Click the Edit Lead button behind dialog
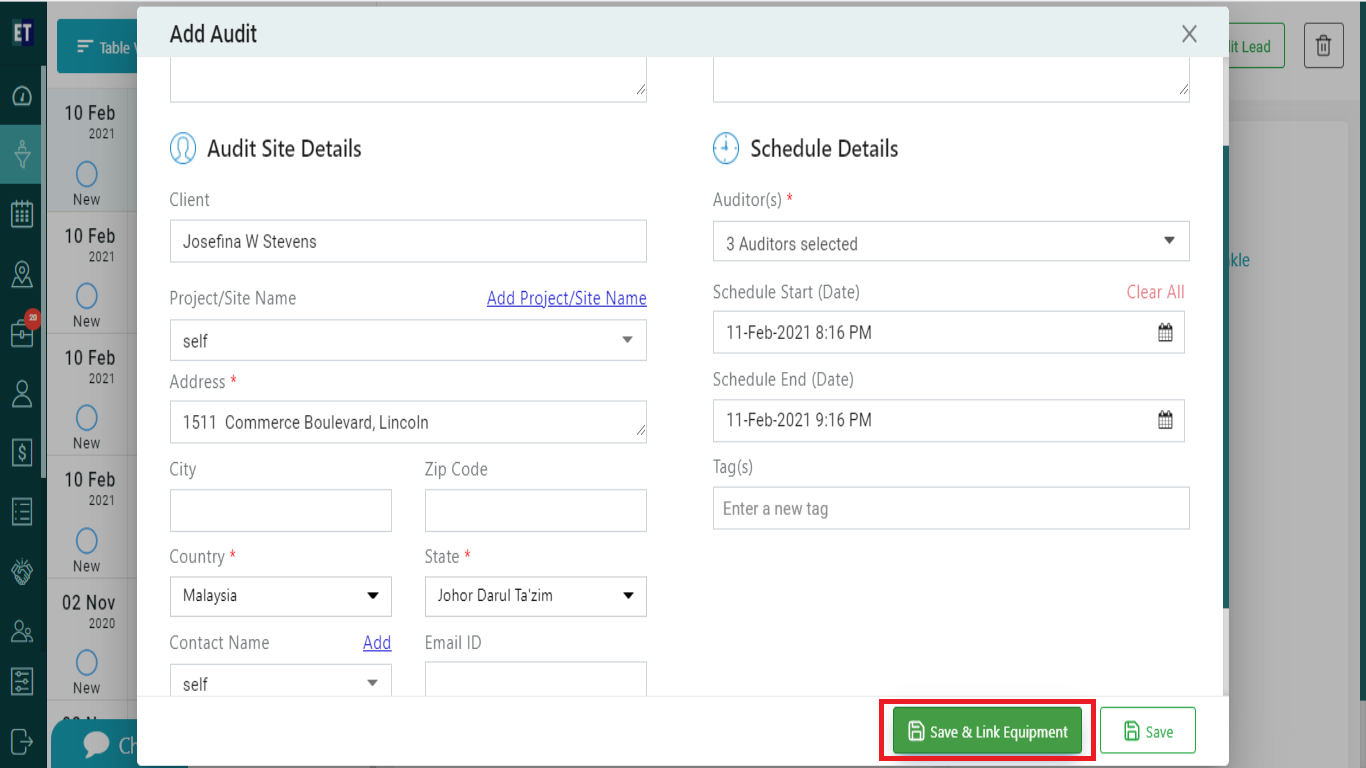Image resolution: width=1366 pixels, height=768 pixels. pos(1256,46)
